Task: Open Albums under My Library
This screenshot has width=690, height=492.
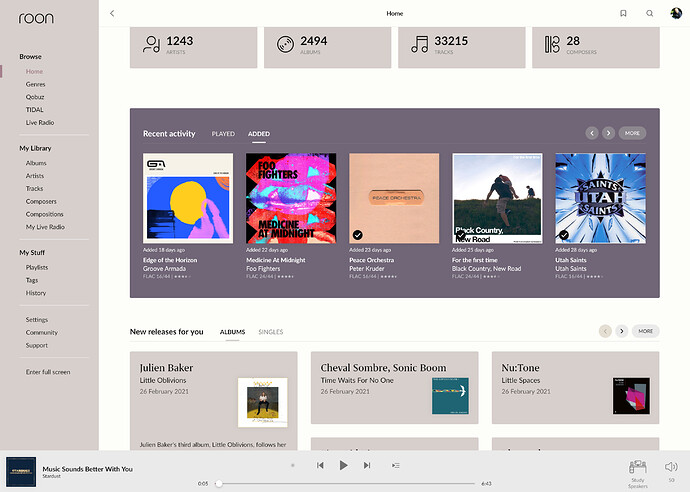Action: tap(36, 163)
